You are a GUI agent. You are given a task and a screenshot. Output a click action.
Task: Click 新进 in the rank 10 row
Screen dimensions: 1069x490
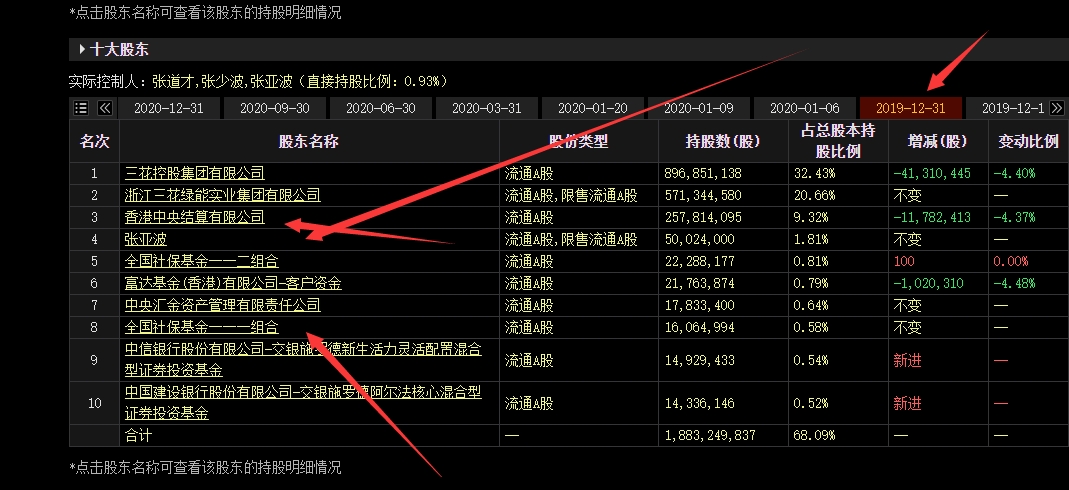click(x=907, y=403)
